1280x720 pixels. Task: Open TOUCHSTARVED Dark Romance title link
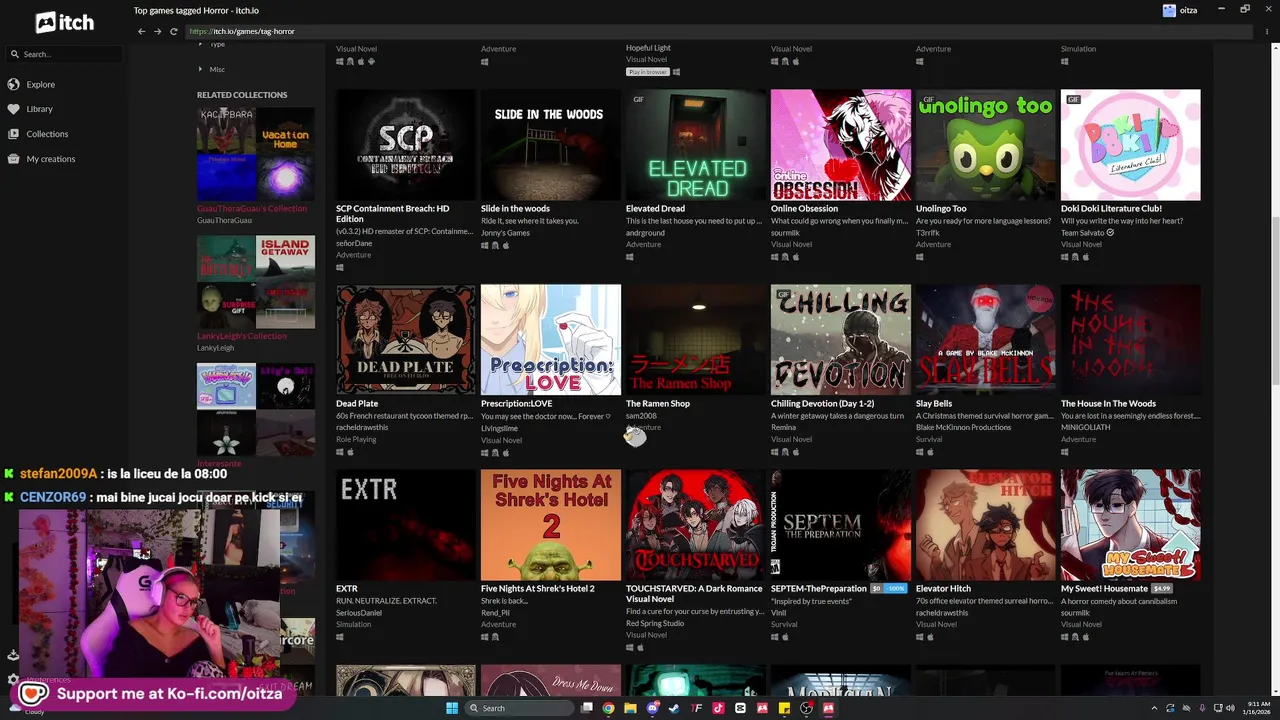click(695, 593)
